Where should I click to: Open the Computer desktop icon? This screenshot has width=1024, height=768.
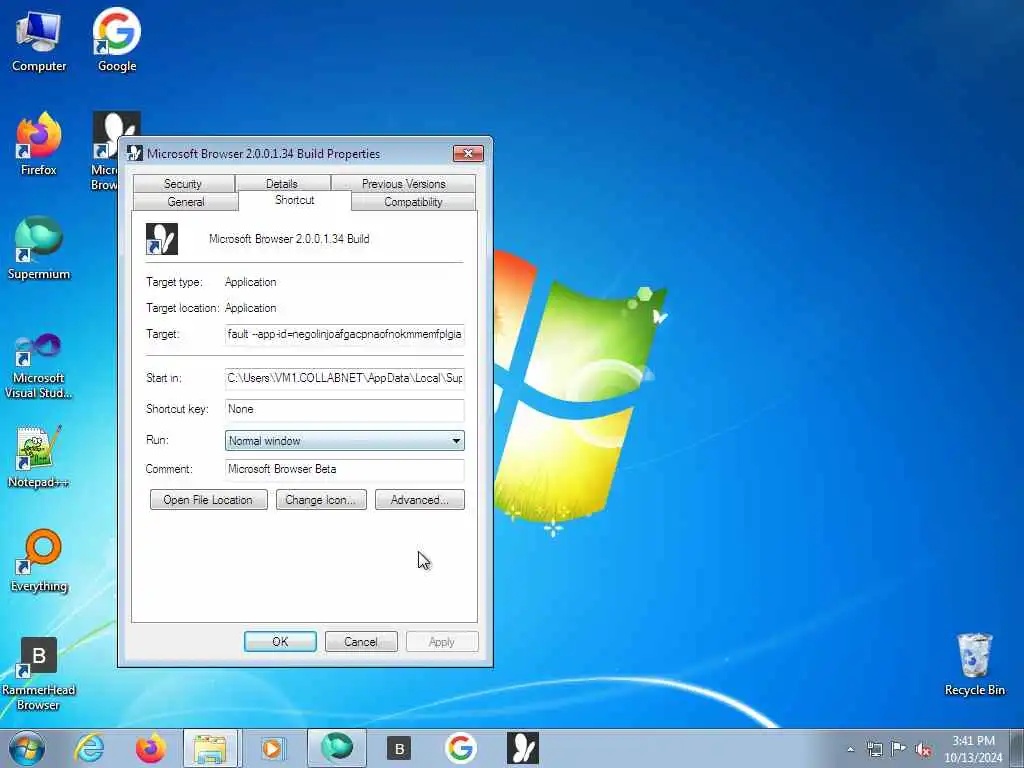click(39, 40)
